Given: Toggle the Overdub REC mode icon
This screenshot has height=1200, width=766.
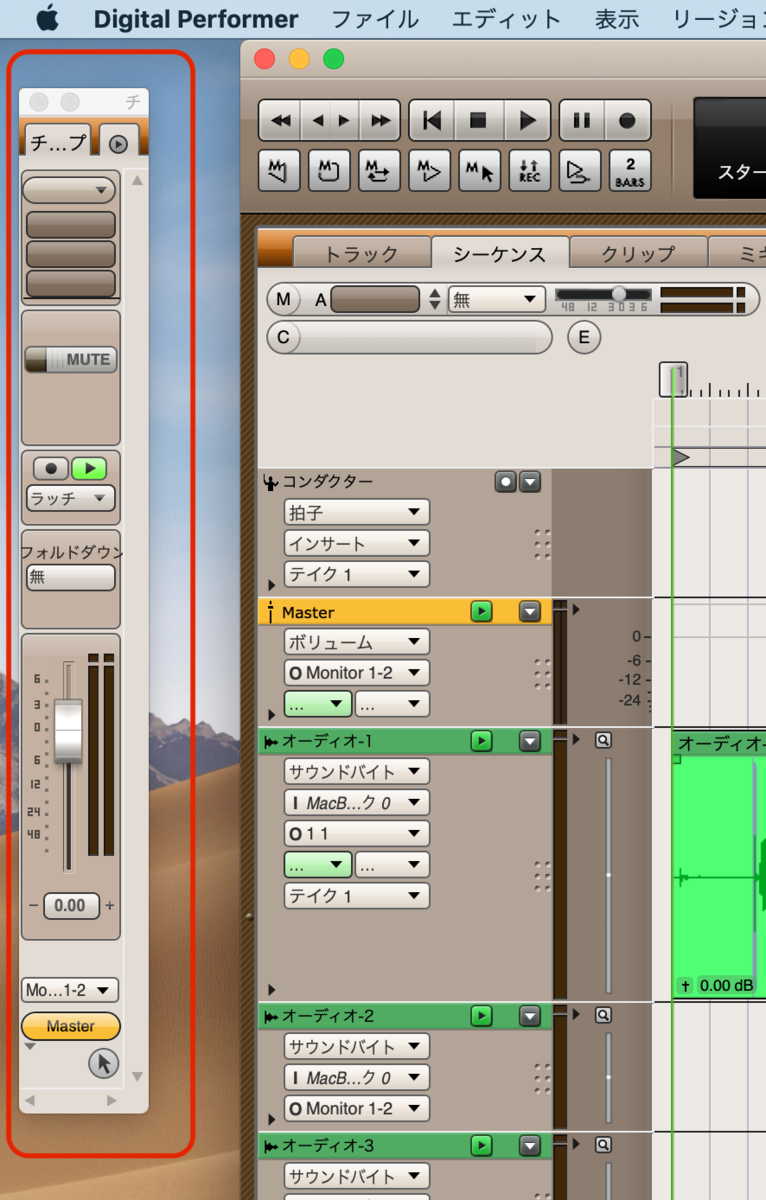Looking at the screenshot, I should (x=530, y=170).
